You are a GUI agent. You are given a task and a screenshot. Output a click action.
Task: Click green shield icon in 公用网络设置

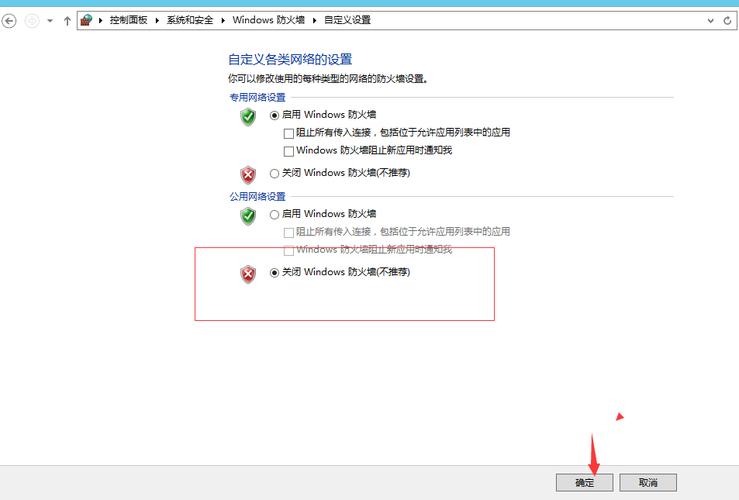248,216
